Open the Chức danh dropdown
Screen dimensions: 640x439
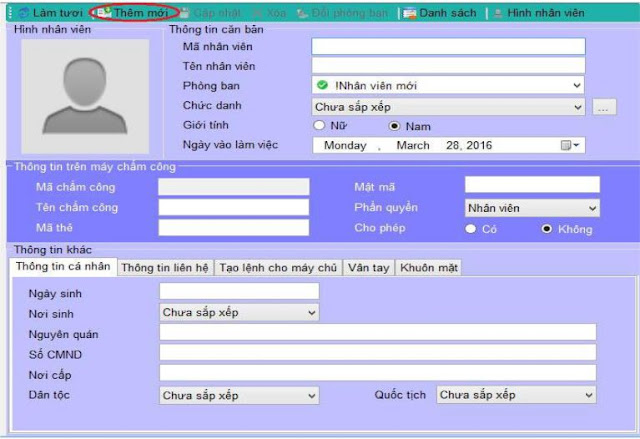(x=578, y=107)
